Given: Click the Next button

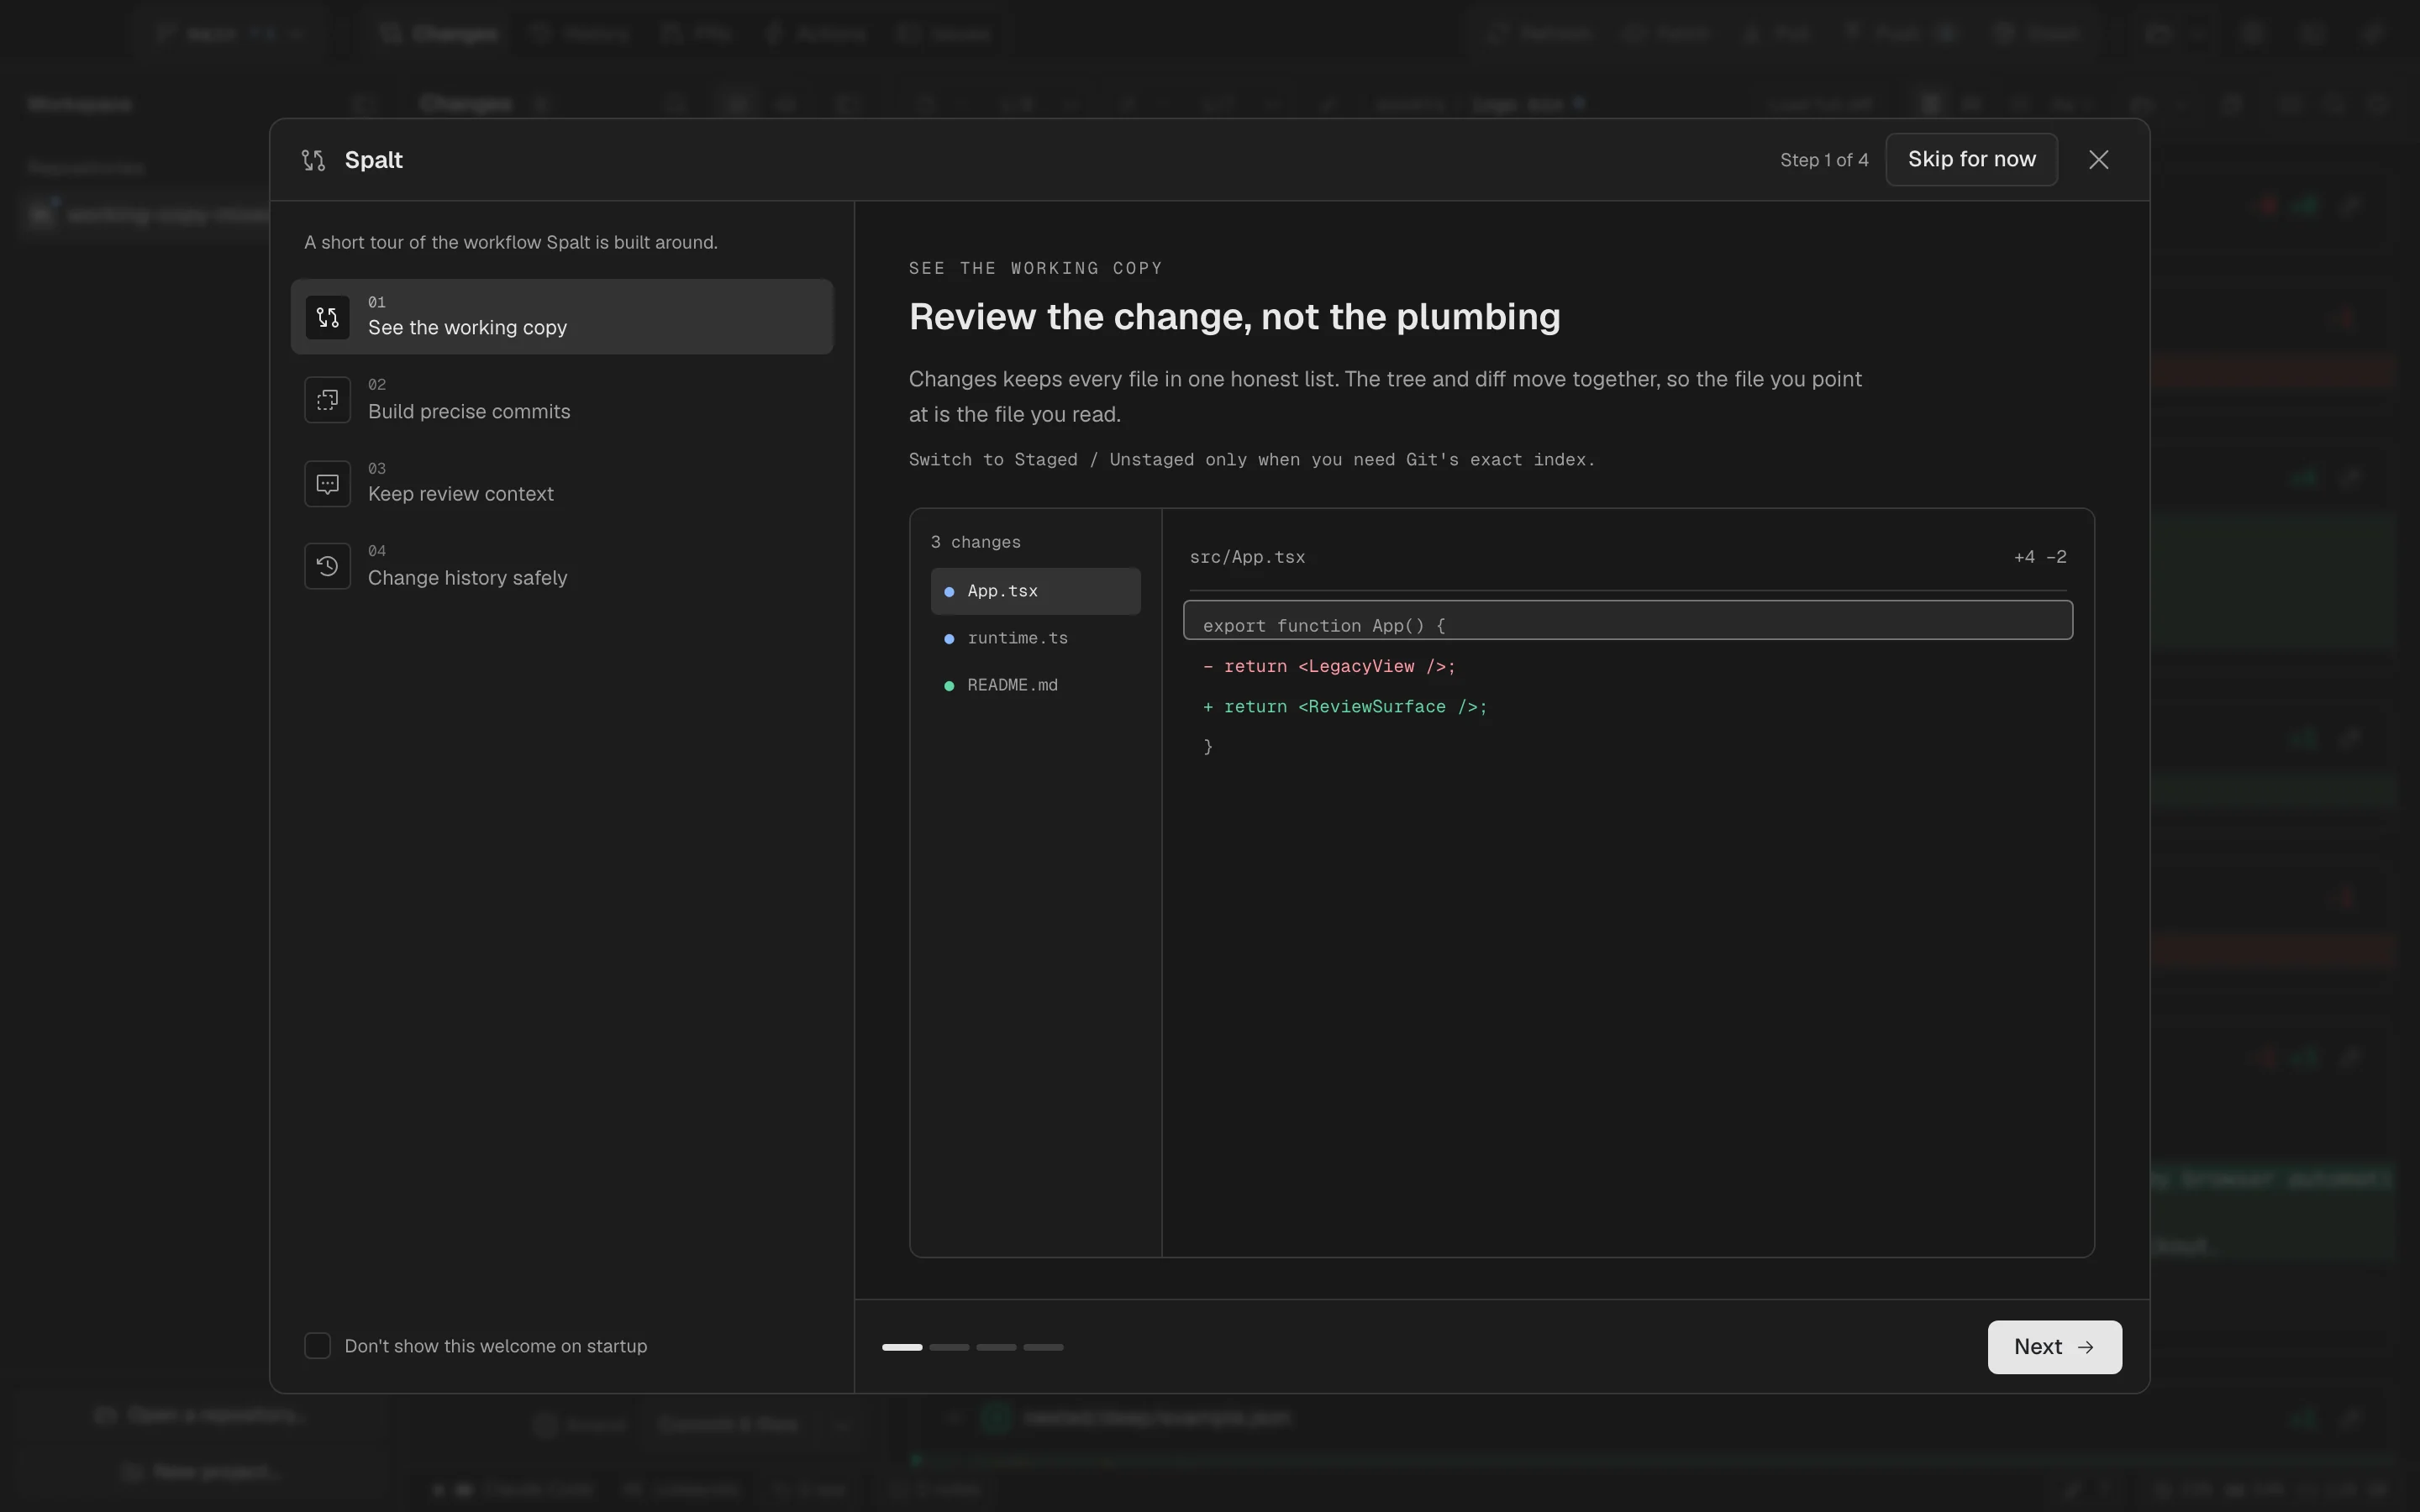Looking at the screenshot, I should [x=2054, y=1347].
